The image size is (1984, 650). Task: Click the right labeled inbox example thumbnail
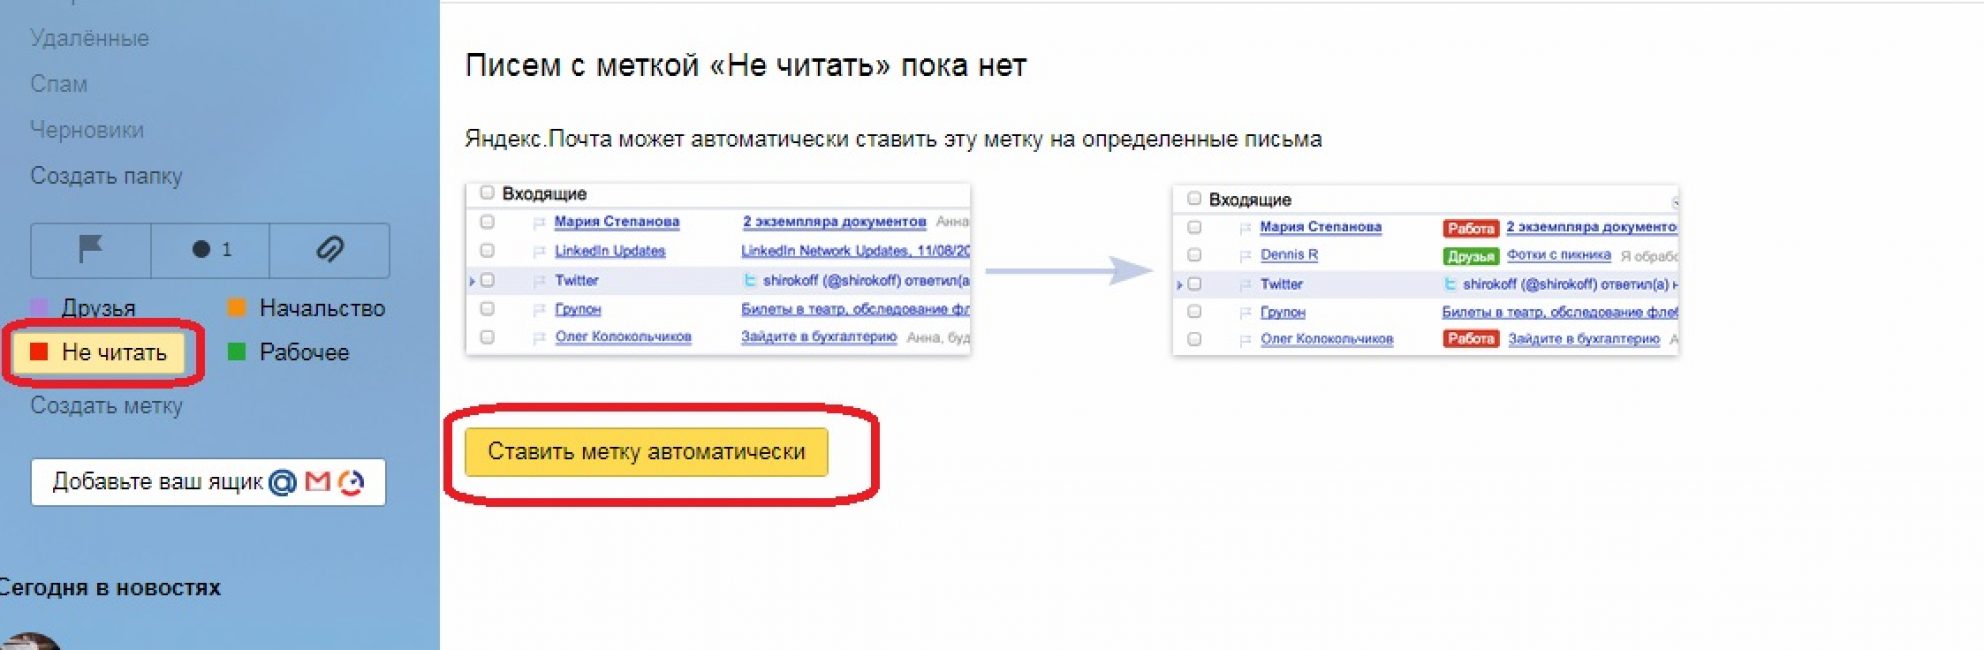(x=1425, y=270)
